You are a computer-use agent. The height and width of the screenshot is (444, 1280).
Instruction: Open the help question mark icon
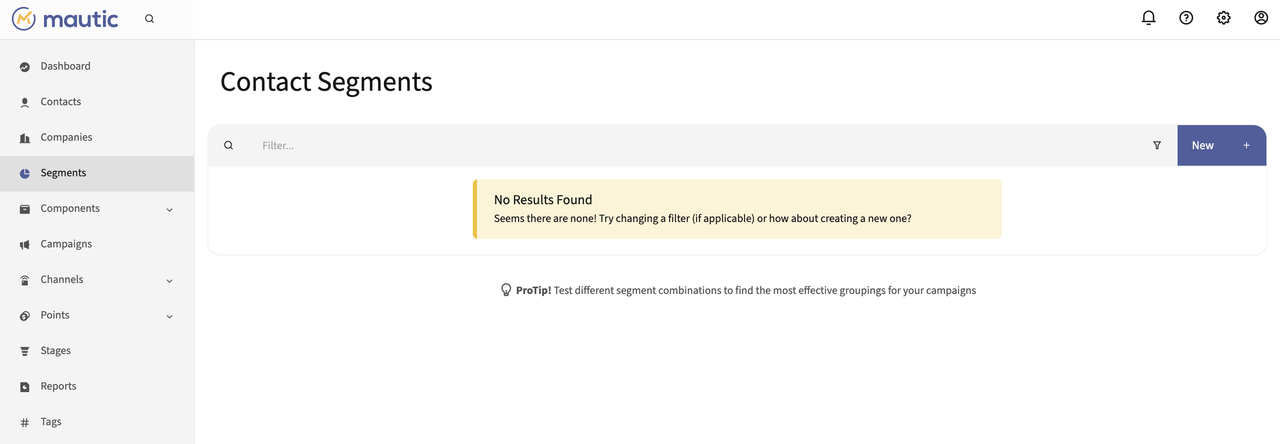(1186, 18)
